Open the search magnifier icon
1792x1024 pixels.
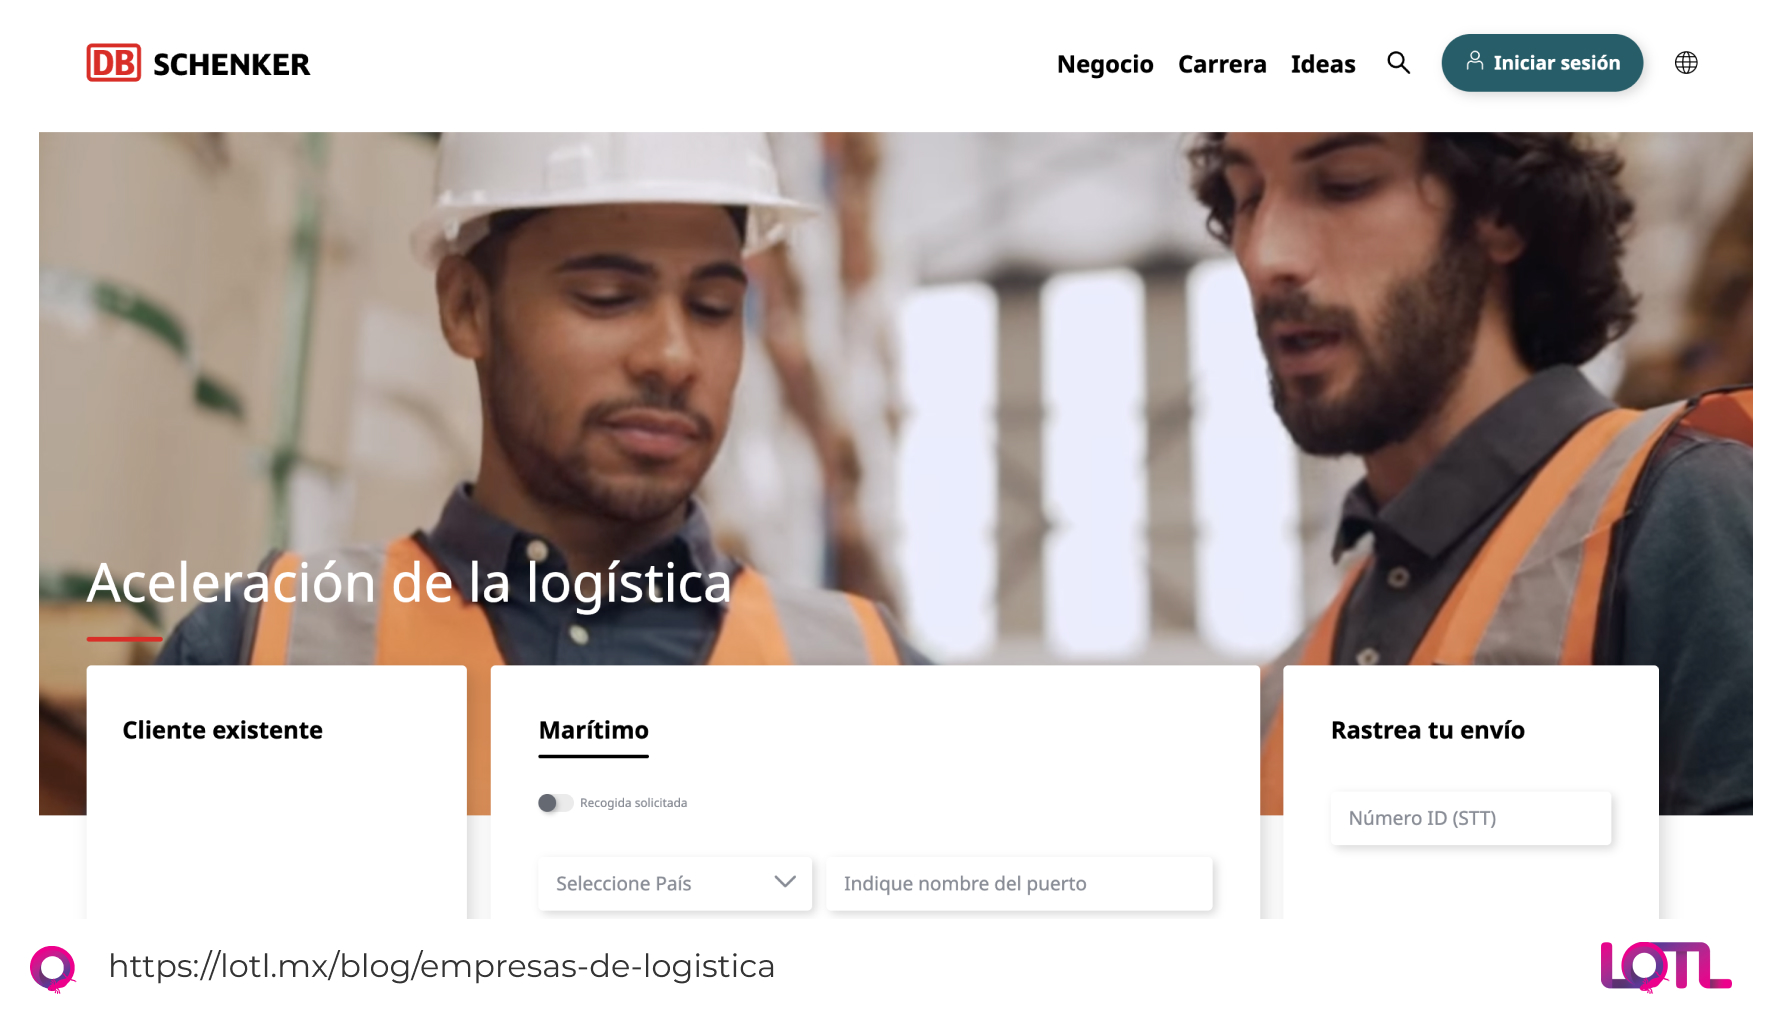[x=1398, y=63]
